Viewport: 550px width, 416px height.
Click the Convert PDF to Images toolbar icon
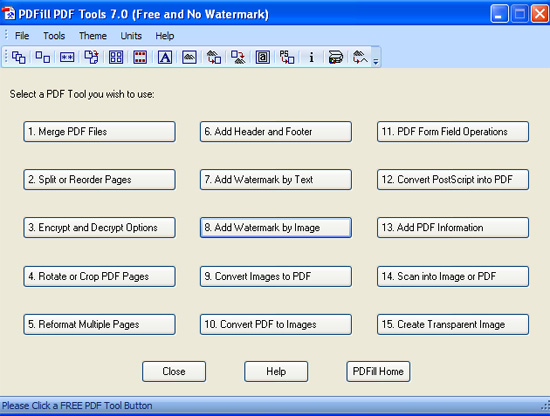pyautogui.click(x=238, y=57)
